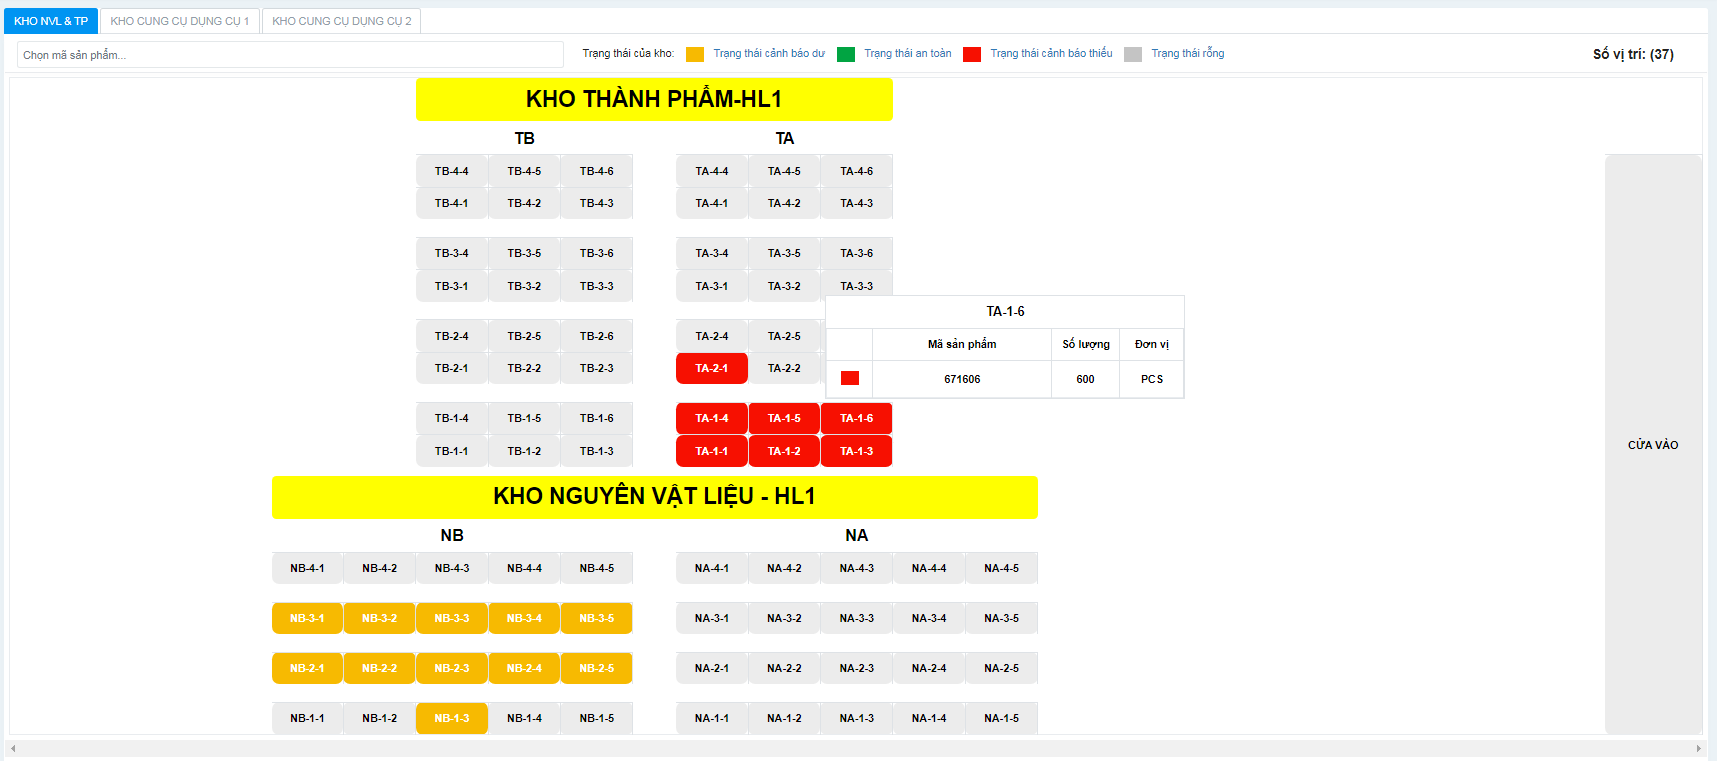Click the red shortage warning legend swatch

(972, 54)
